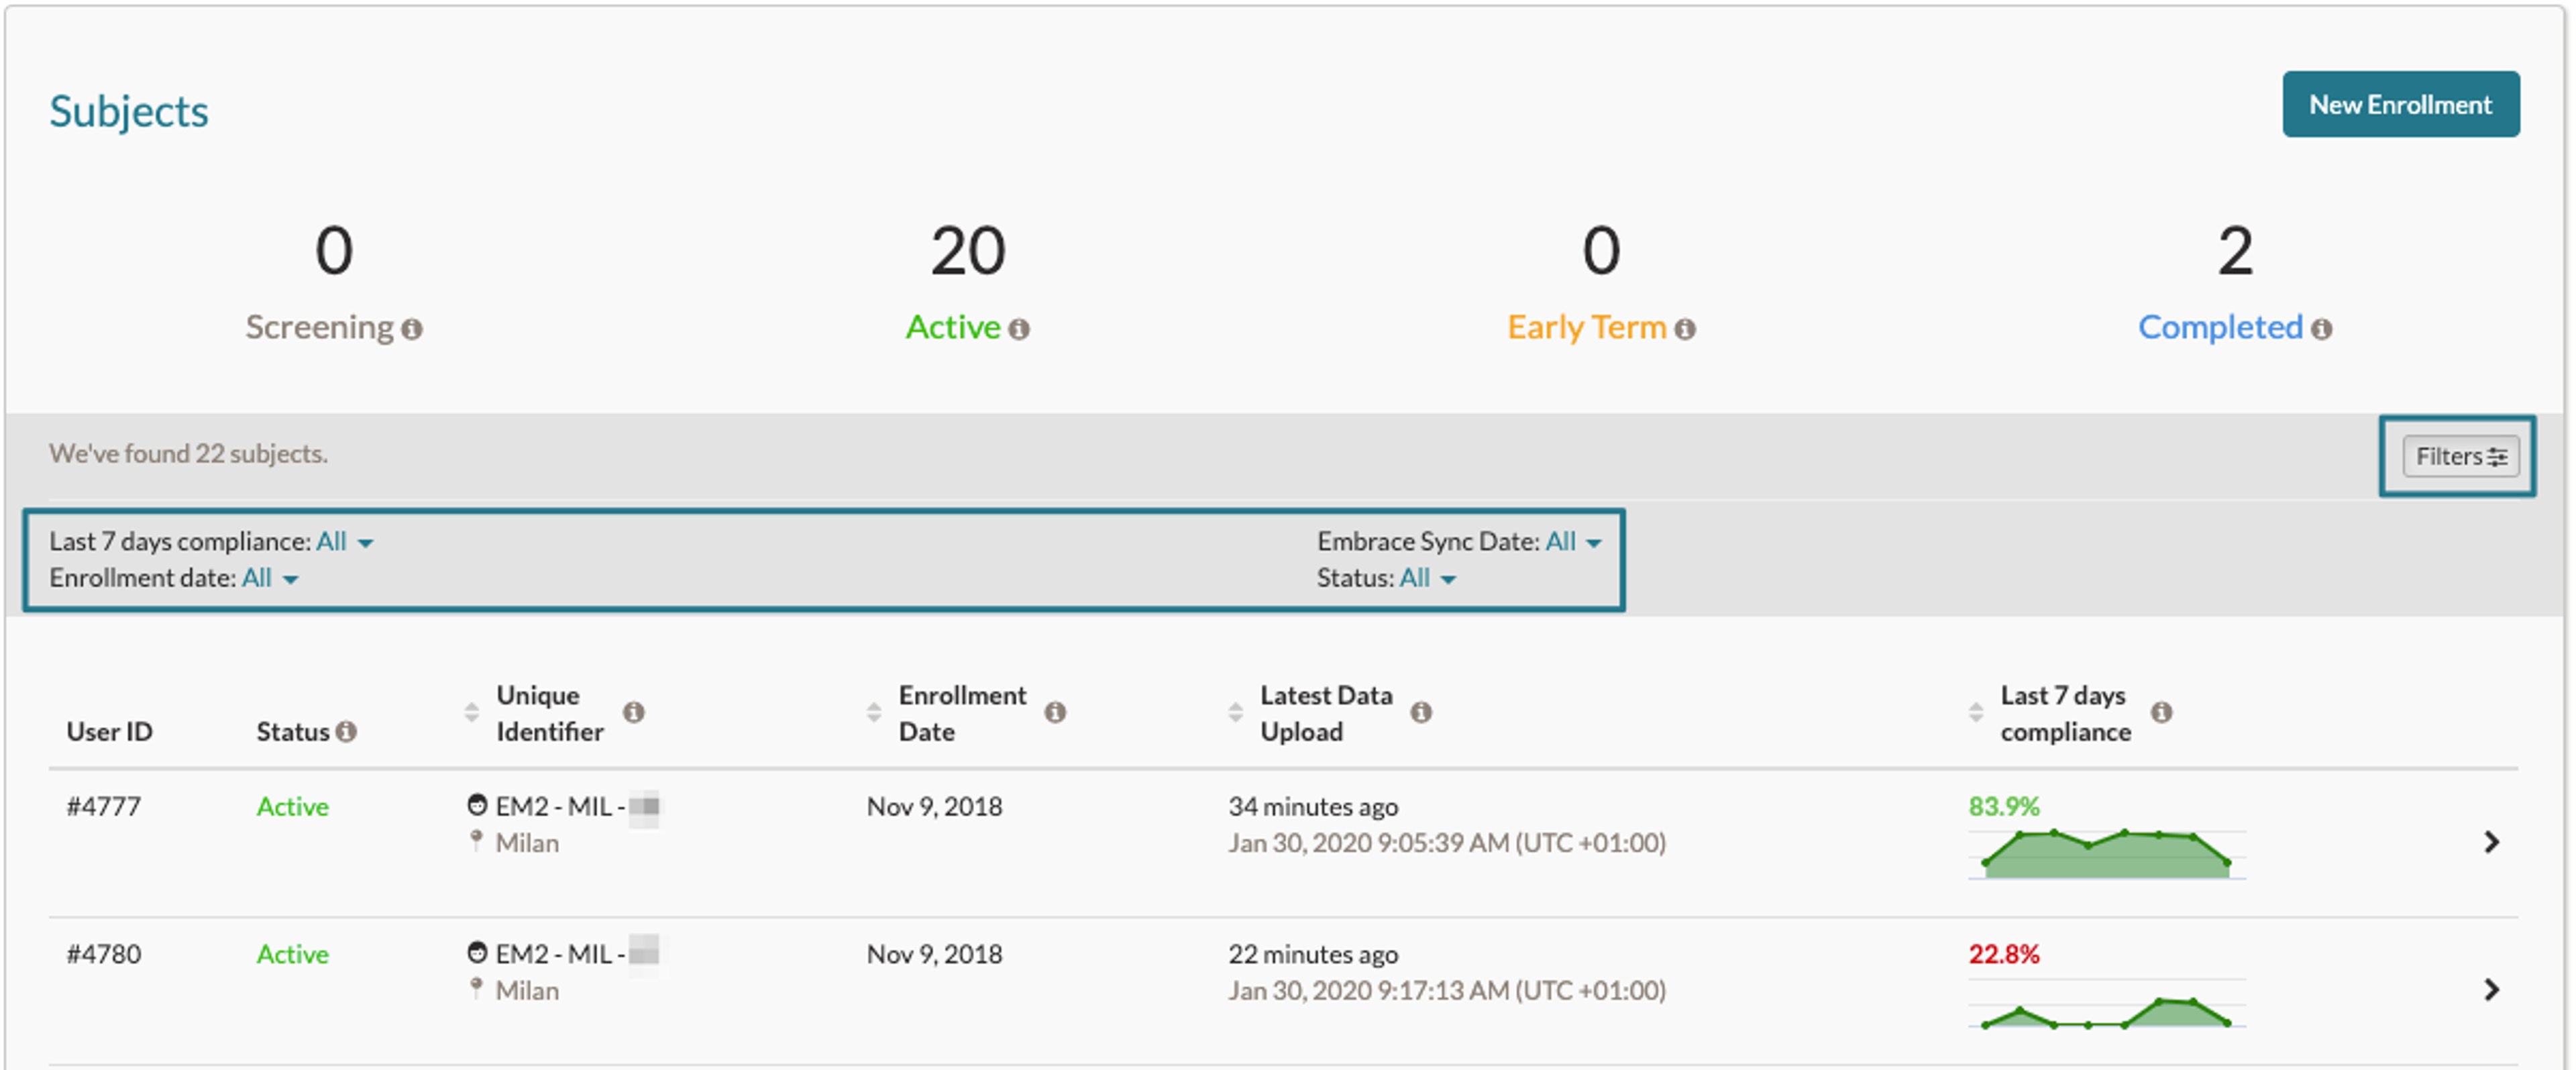
Task: Click the Enrollment Date column info icon
Action: coord(1055,712)
